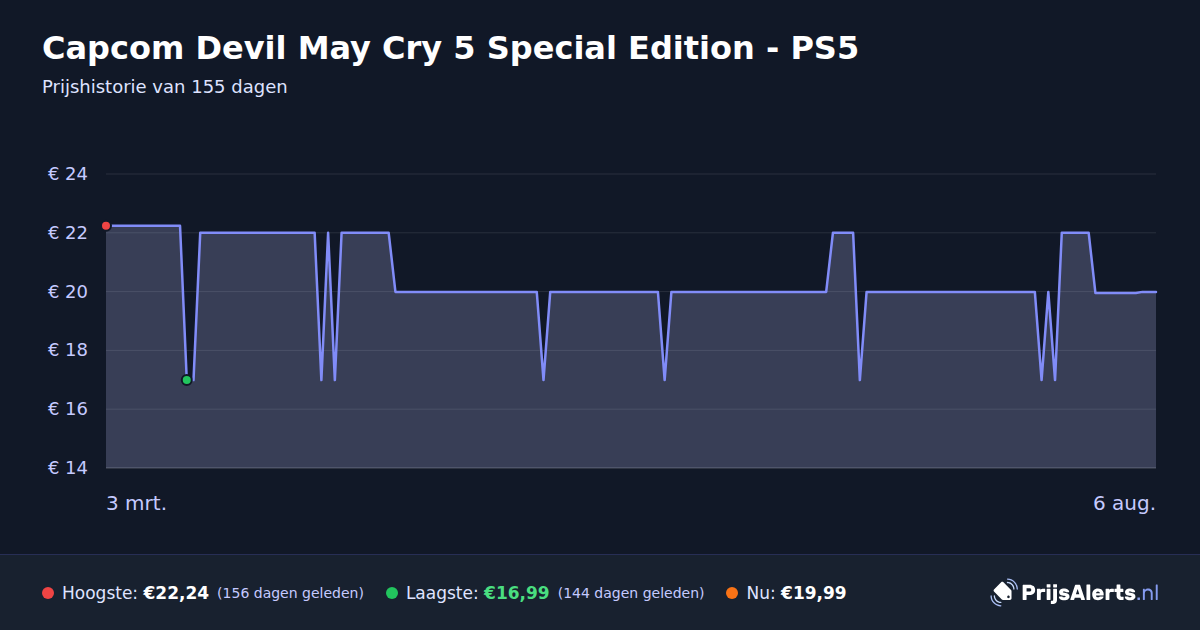
Task: Click the € 16 axis label
Action: [68, 409]
